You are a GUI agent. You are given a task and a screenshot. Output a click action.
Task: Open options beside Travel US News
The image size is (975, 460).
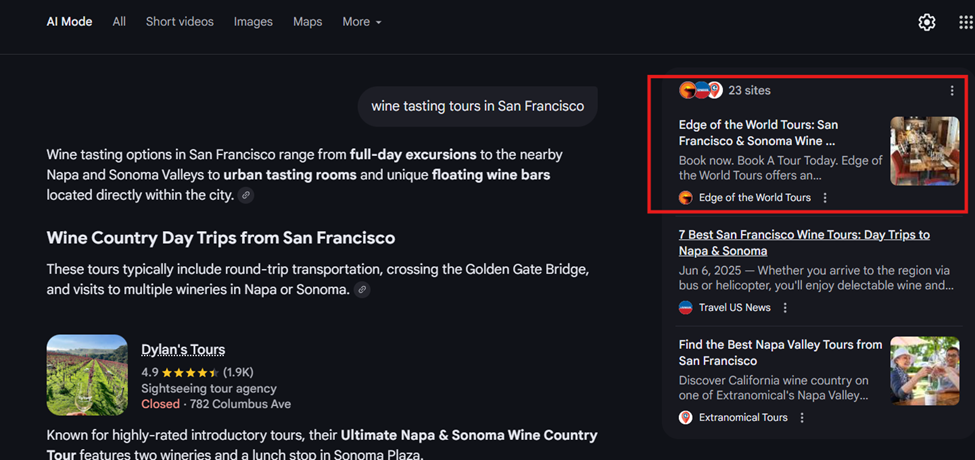click(x=785, y=308)
